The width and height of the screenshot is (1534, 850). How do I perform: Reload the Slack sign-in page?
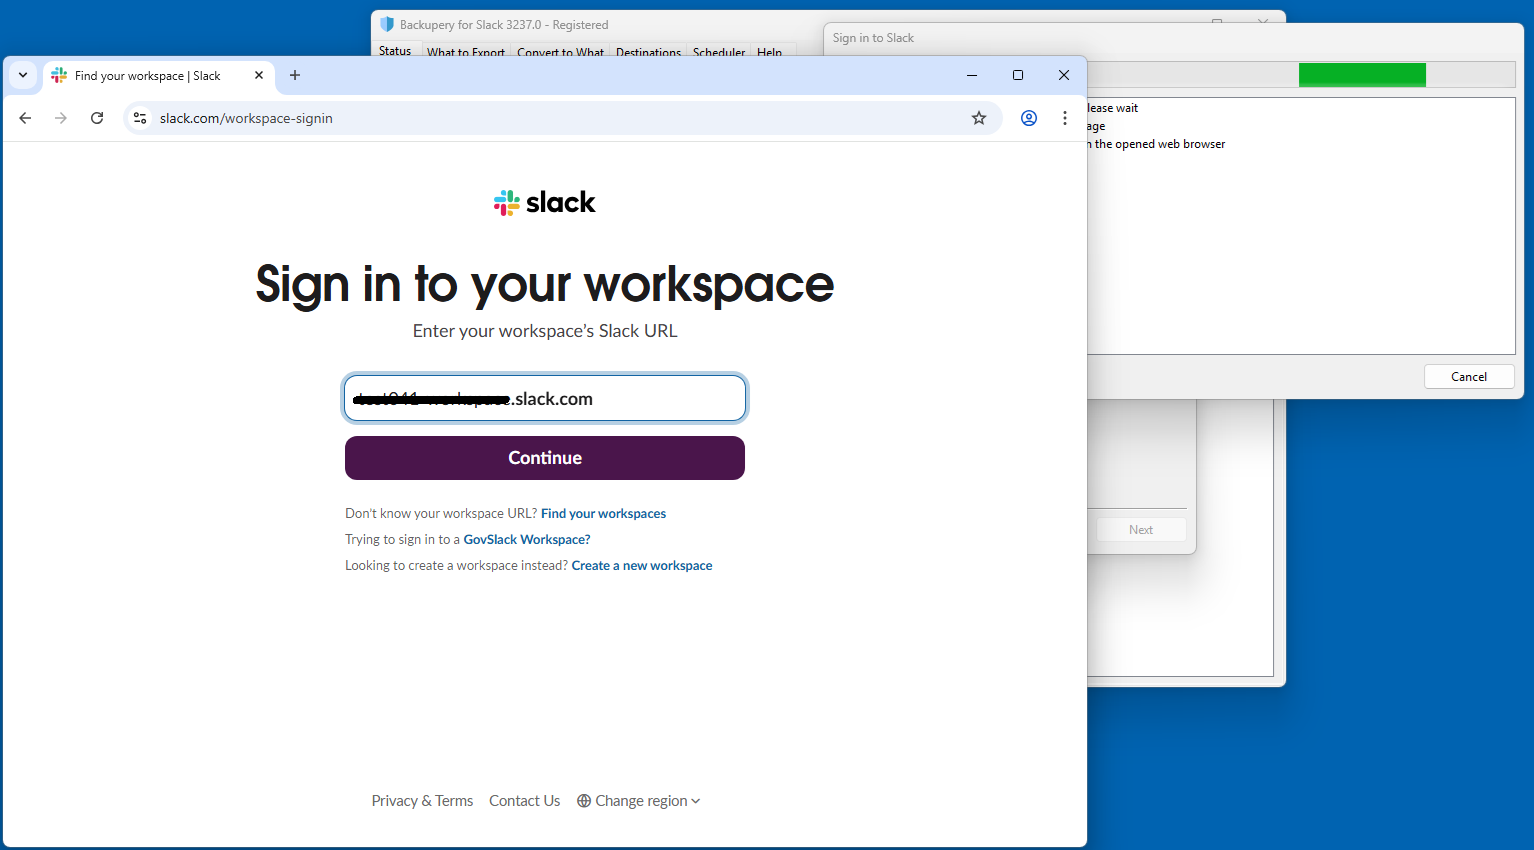tap(97, 118)
